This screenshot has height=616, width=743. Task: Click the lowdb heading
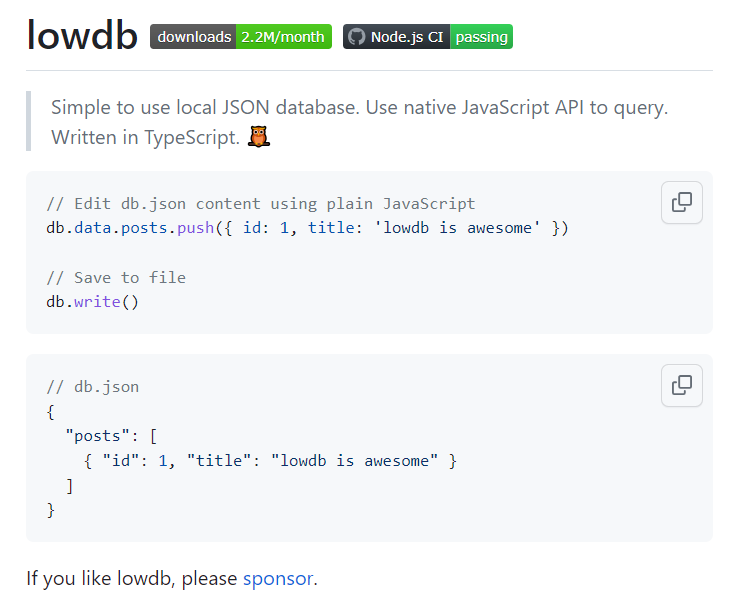point(82,36)
